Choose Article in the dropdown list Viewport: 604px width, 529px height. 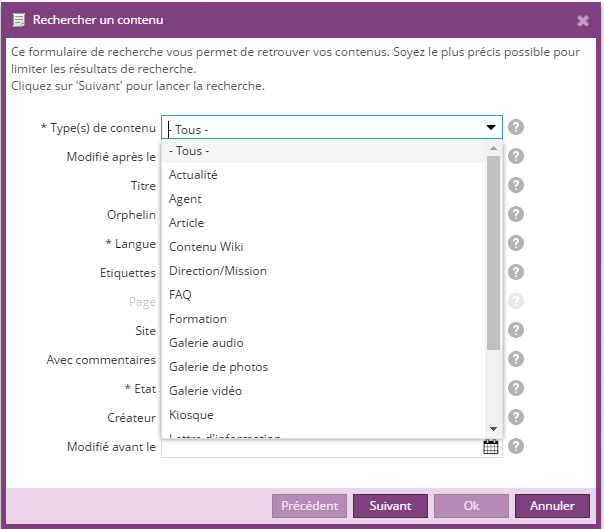[x=186, y=223]
